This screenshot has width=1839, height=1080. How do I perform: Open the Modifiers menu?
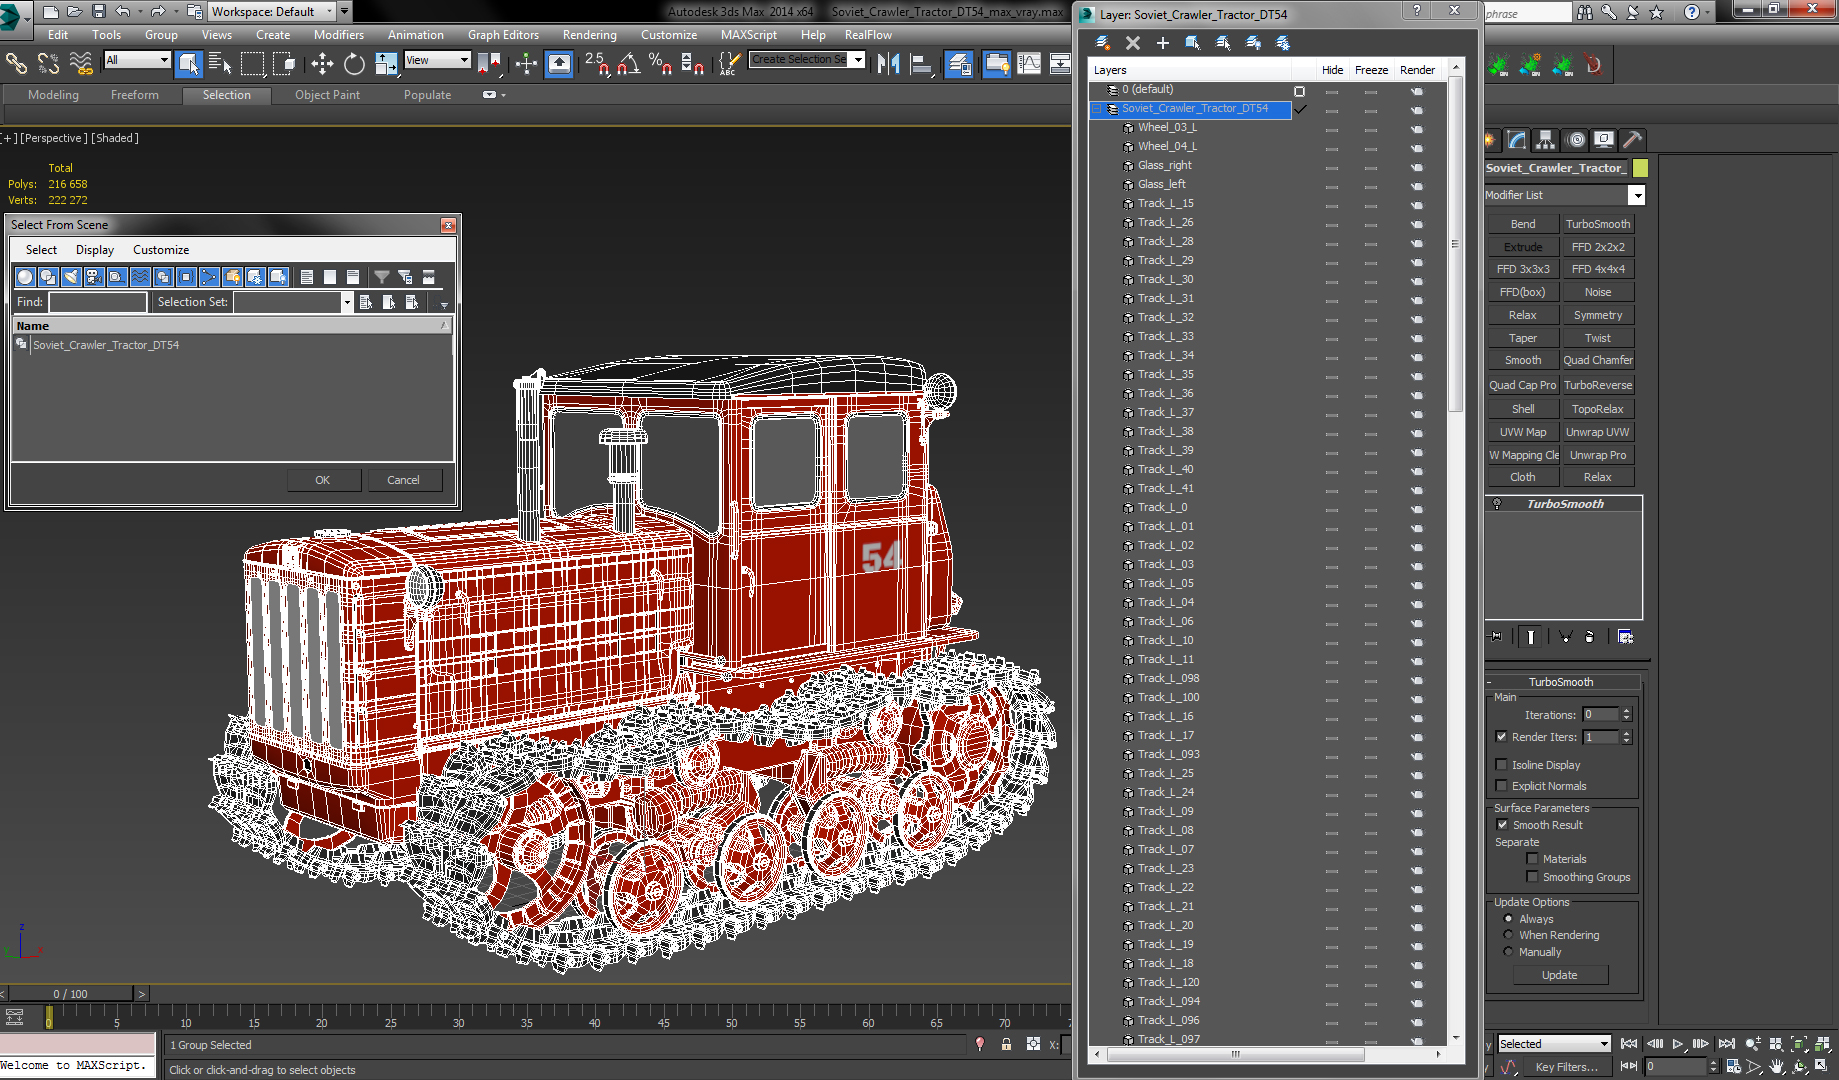click(338, 34)
